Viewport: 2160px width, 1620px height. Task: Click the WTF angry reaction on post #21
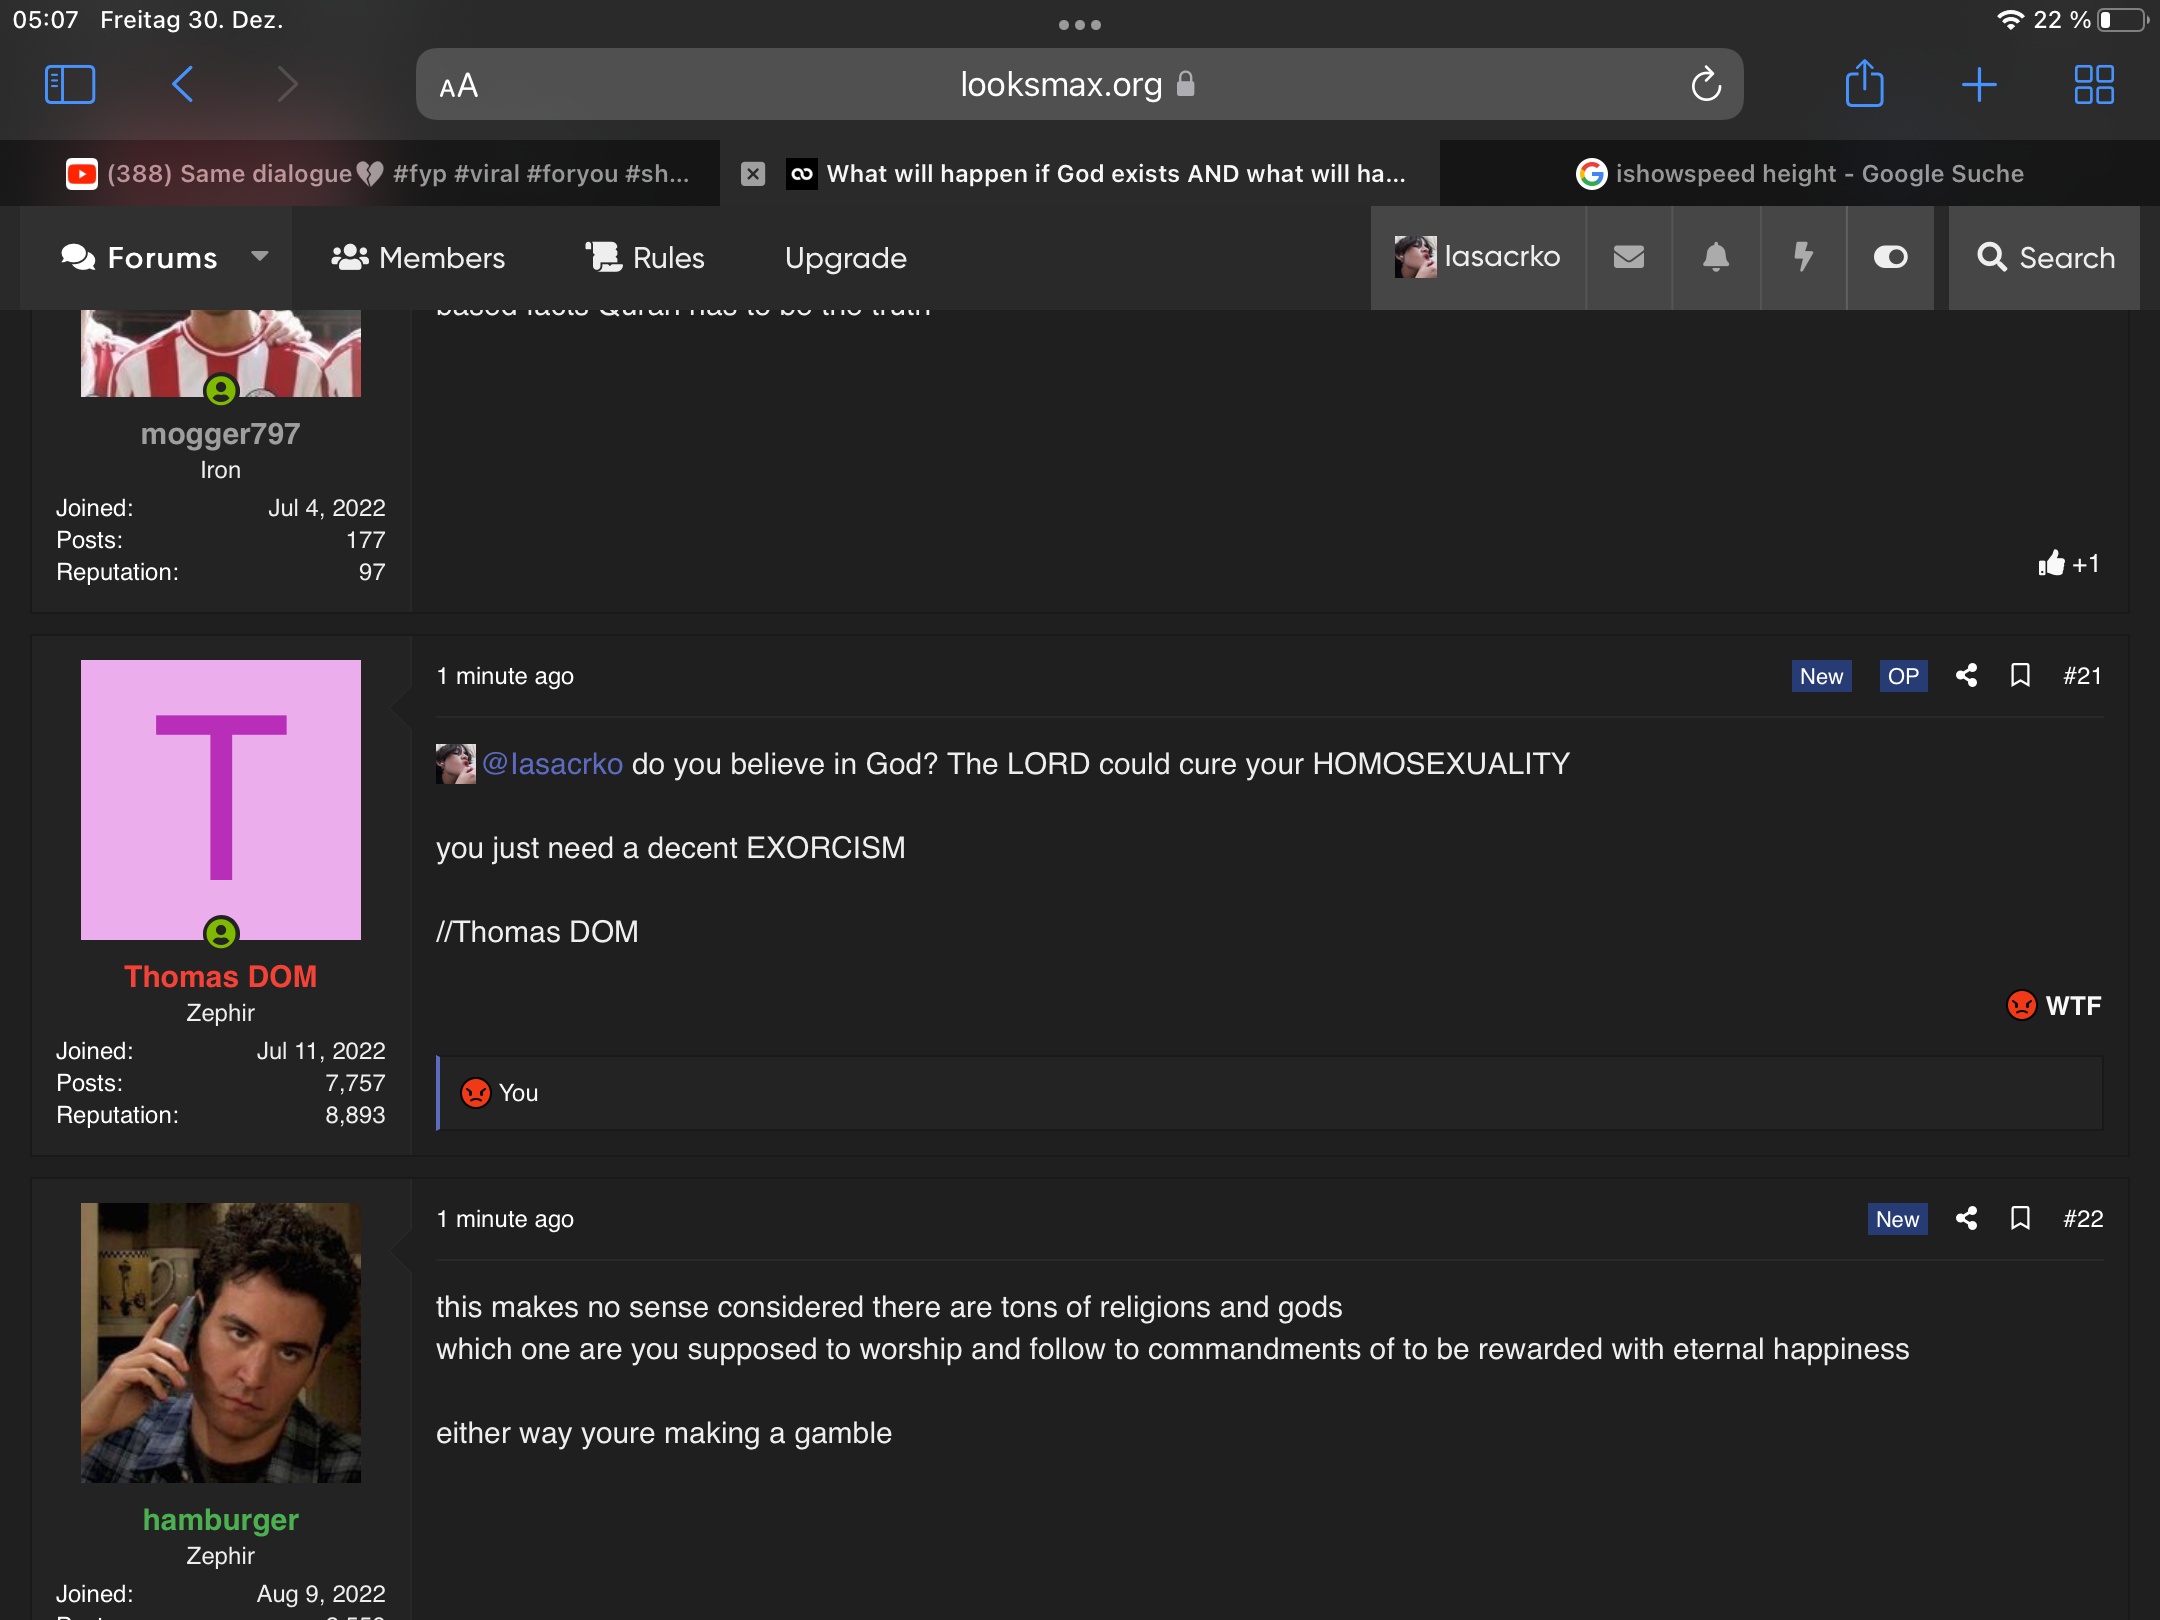(x=2054, y=1005)
